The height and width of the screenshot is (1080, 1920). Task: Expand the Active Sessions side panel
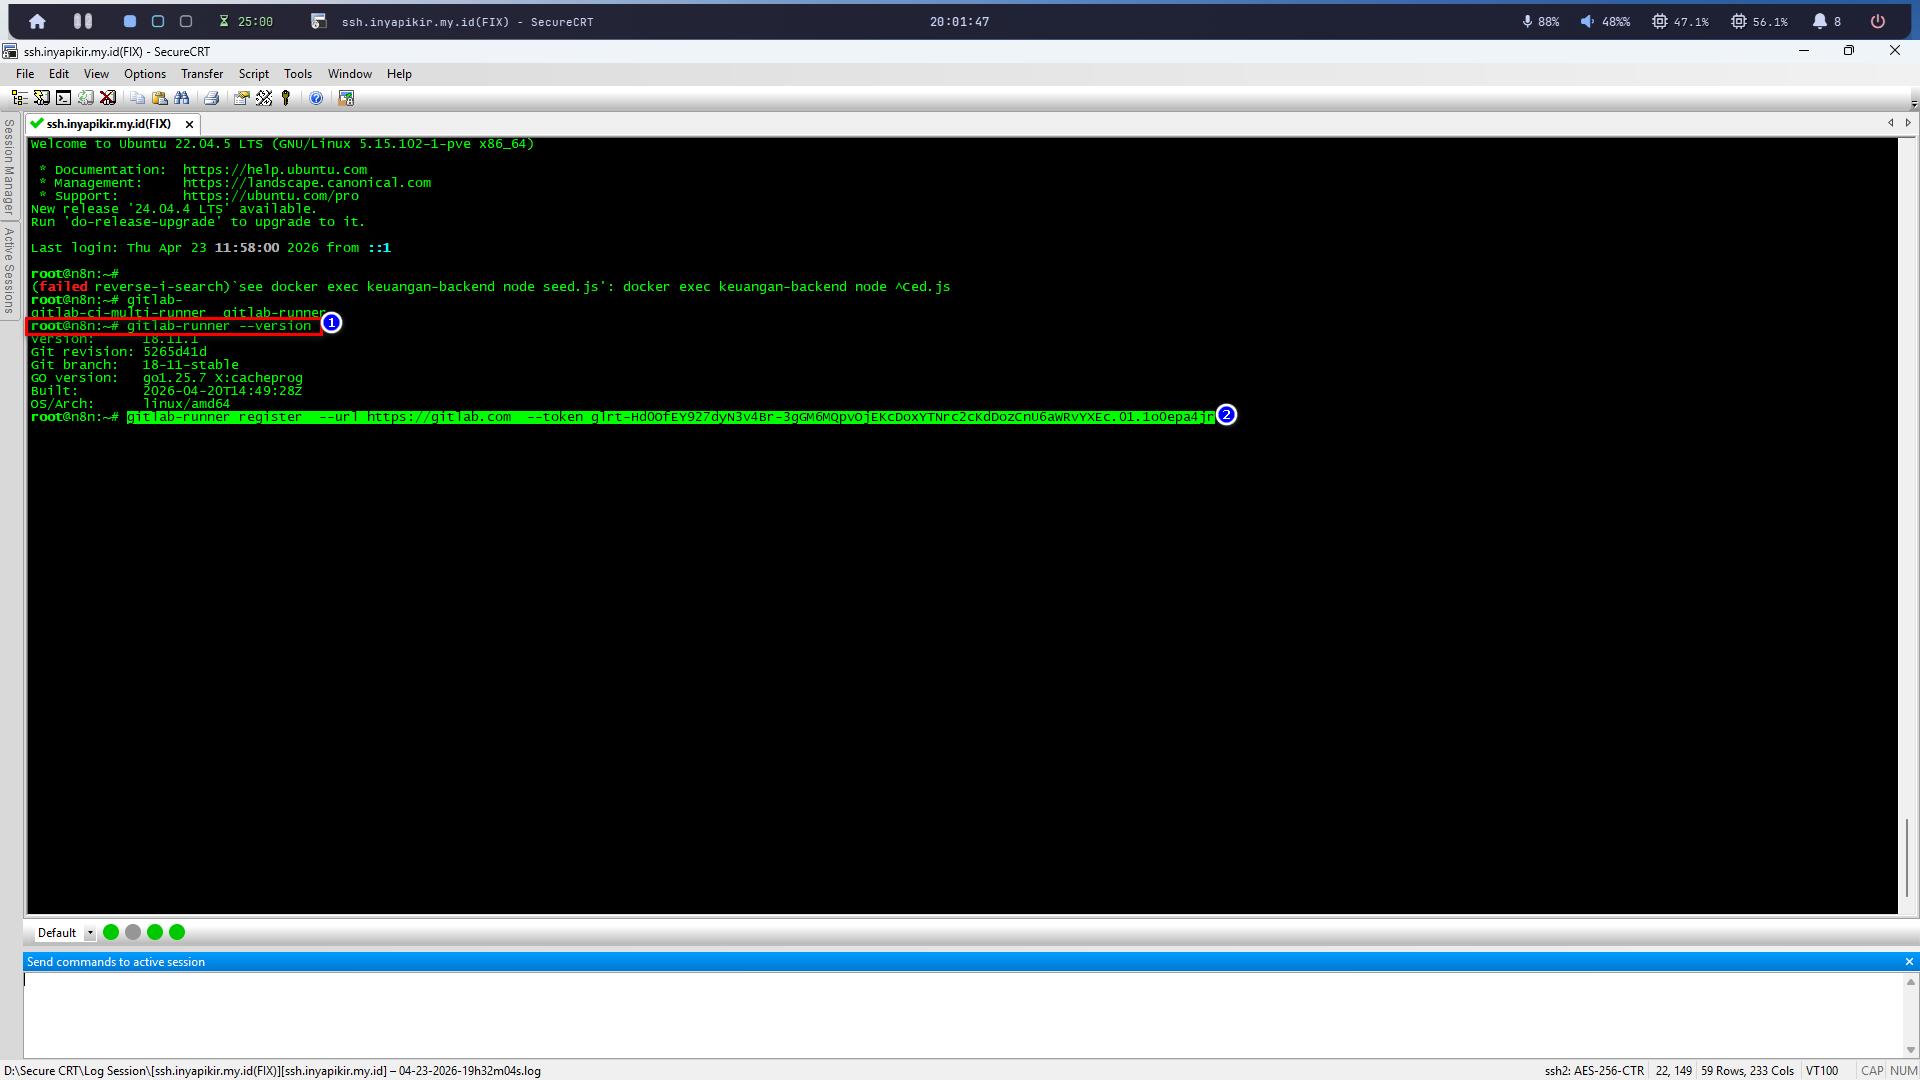pyautogui.click(x=9, y=270)
